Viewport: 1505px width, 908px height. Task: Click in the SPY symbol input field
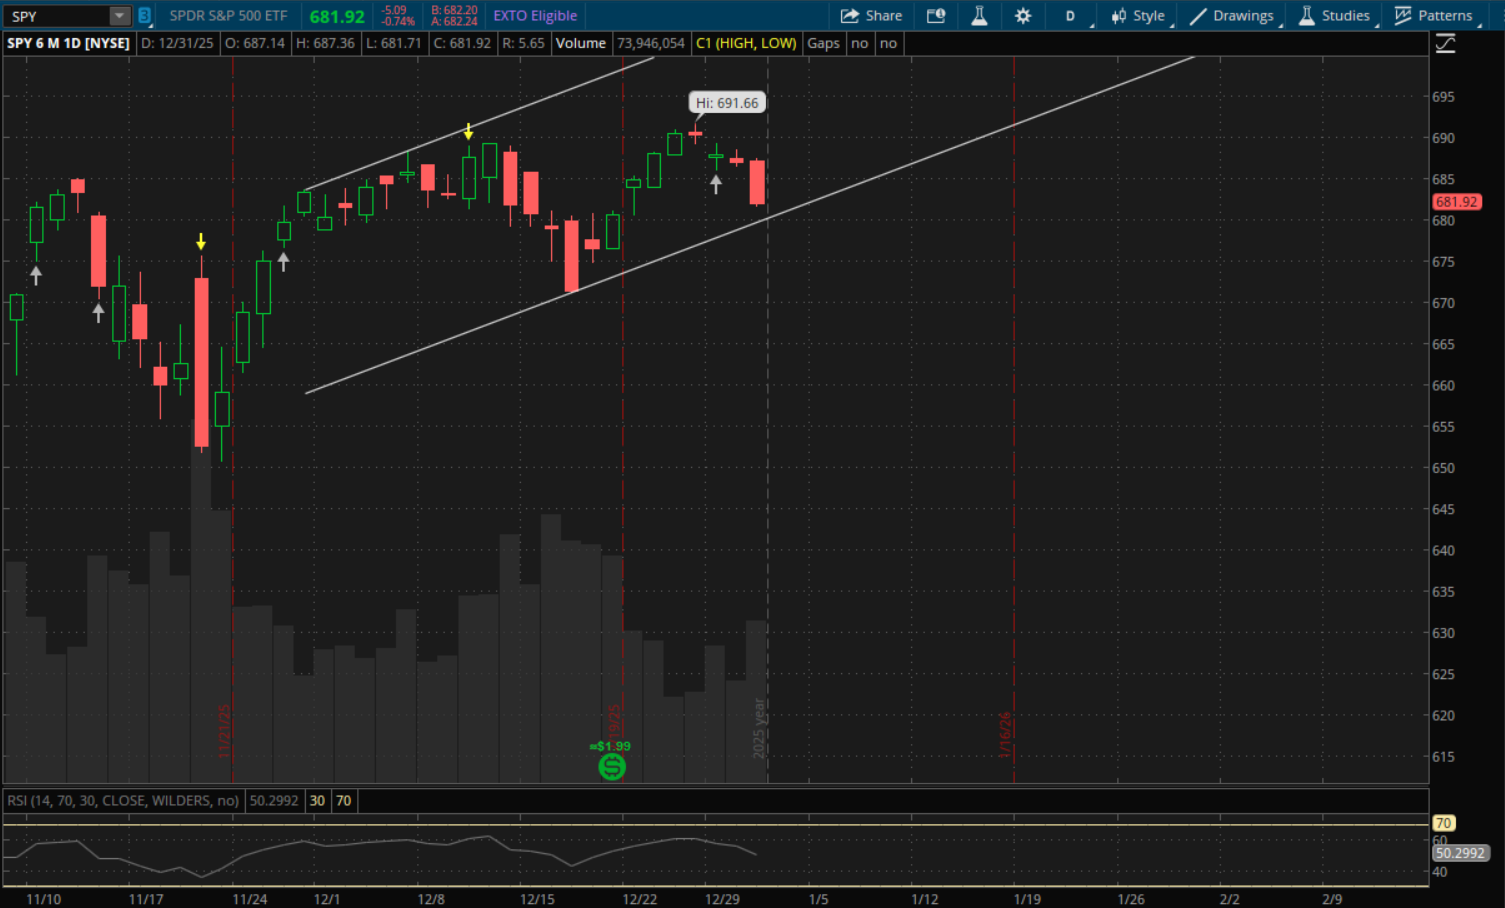click(x=55, y=16)
